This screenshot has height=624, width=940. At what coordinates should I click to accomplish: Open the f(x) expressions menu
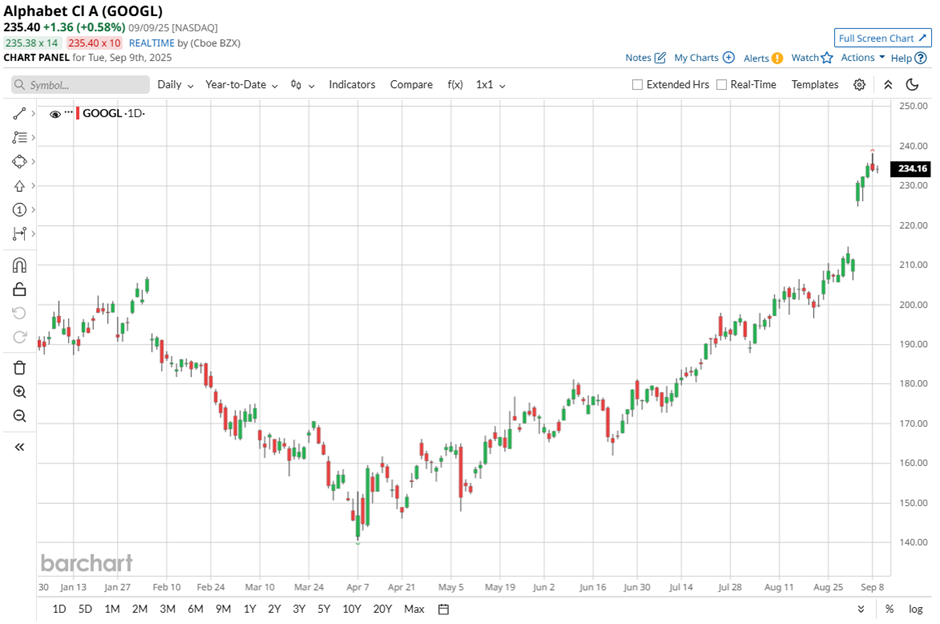455,85
